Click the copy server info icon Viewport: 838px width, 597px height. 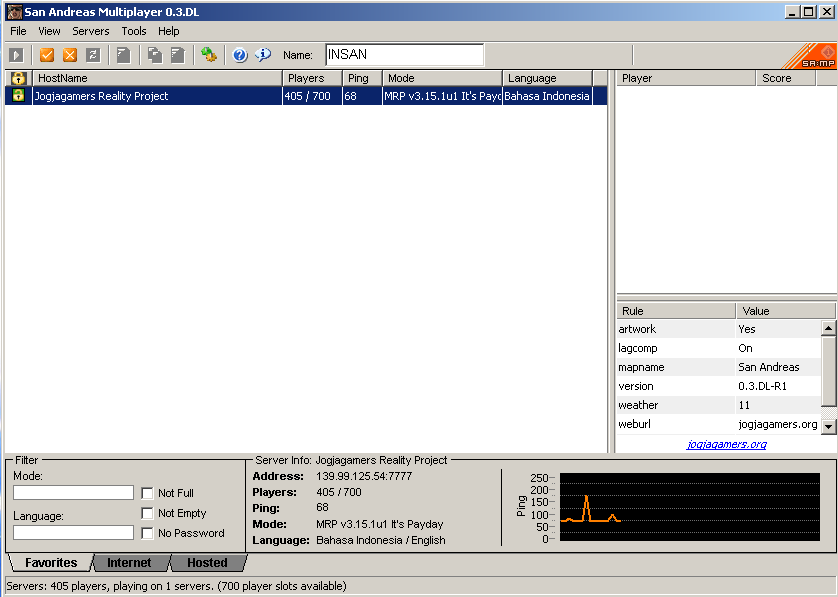pos(155,55)
